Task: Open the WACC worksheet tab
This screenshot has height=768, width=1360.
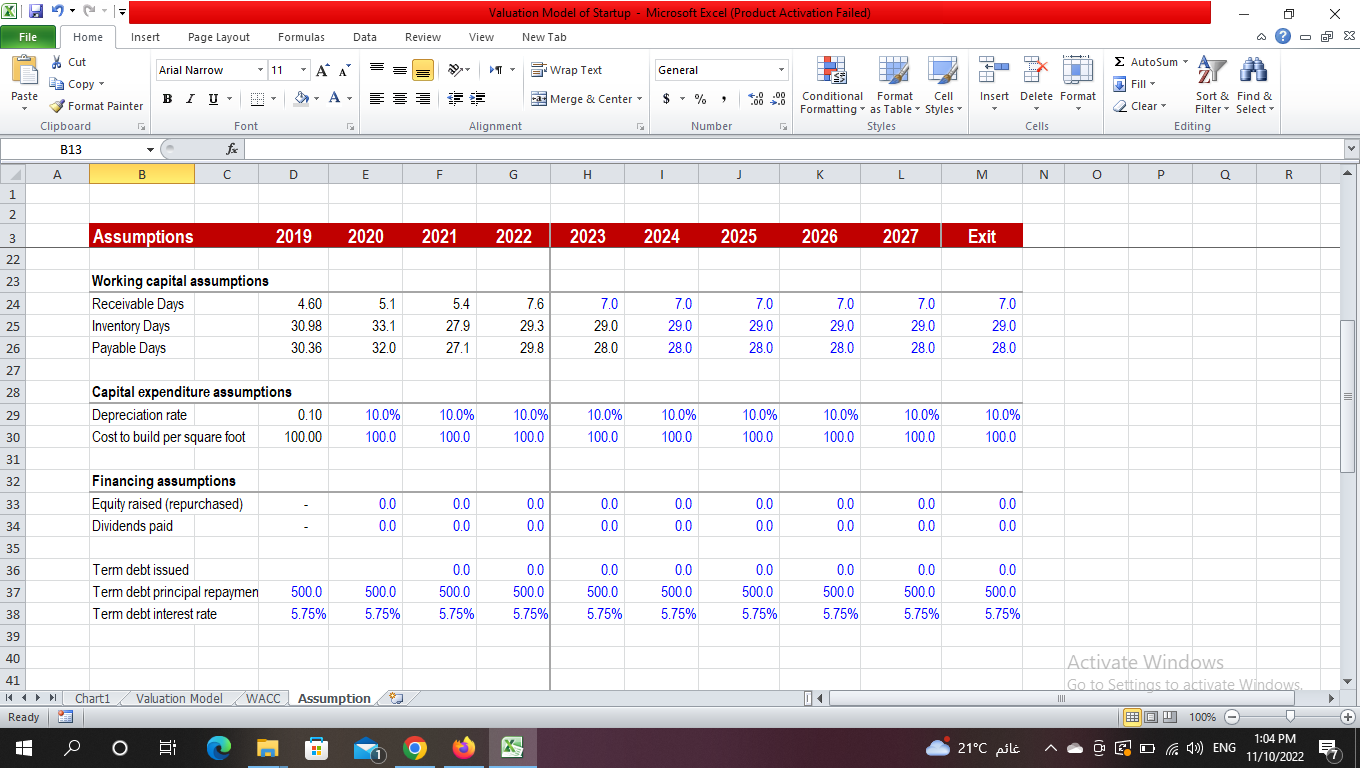Action: point(261,698)
